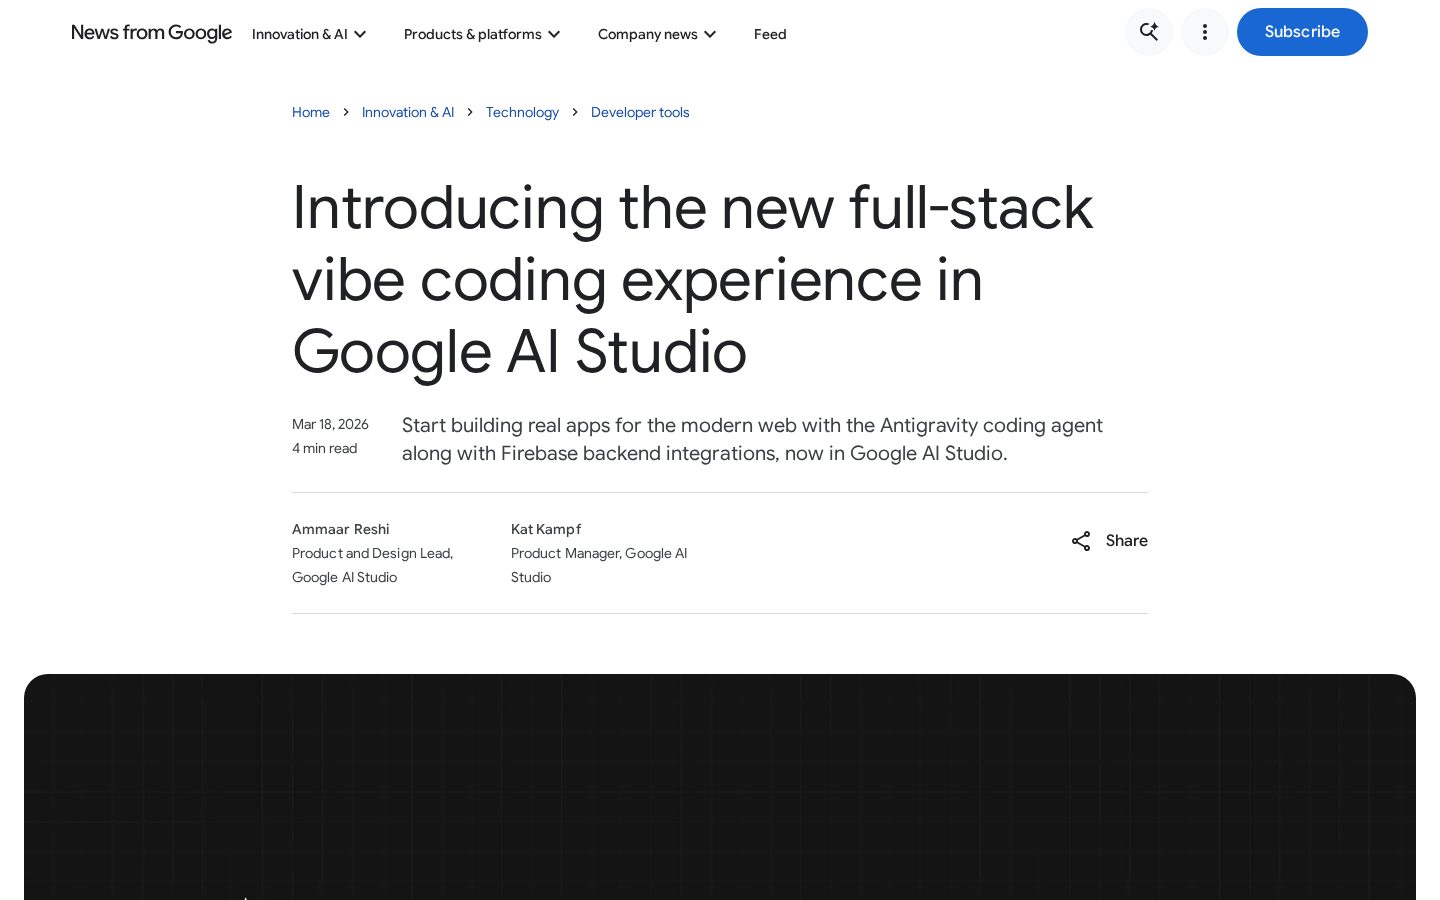The width and height of the screenshot is (1440, 900).
Task: Click the Share label text
Action: click(1127, 541)
